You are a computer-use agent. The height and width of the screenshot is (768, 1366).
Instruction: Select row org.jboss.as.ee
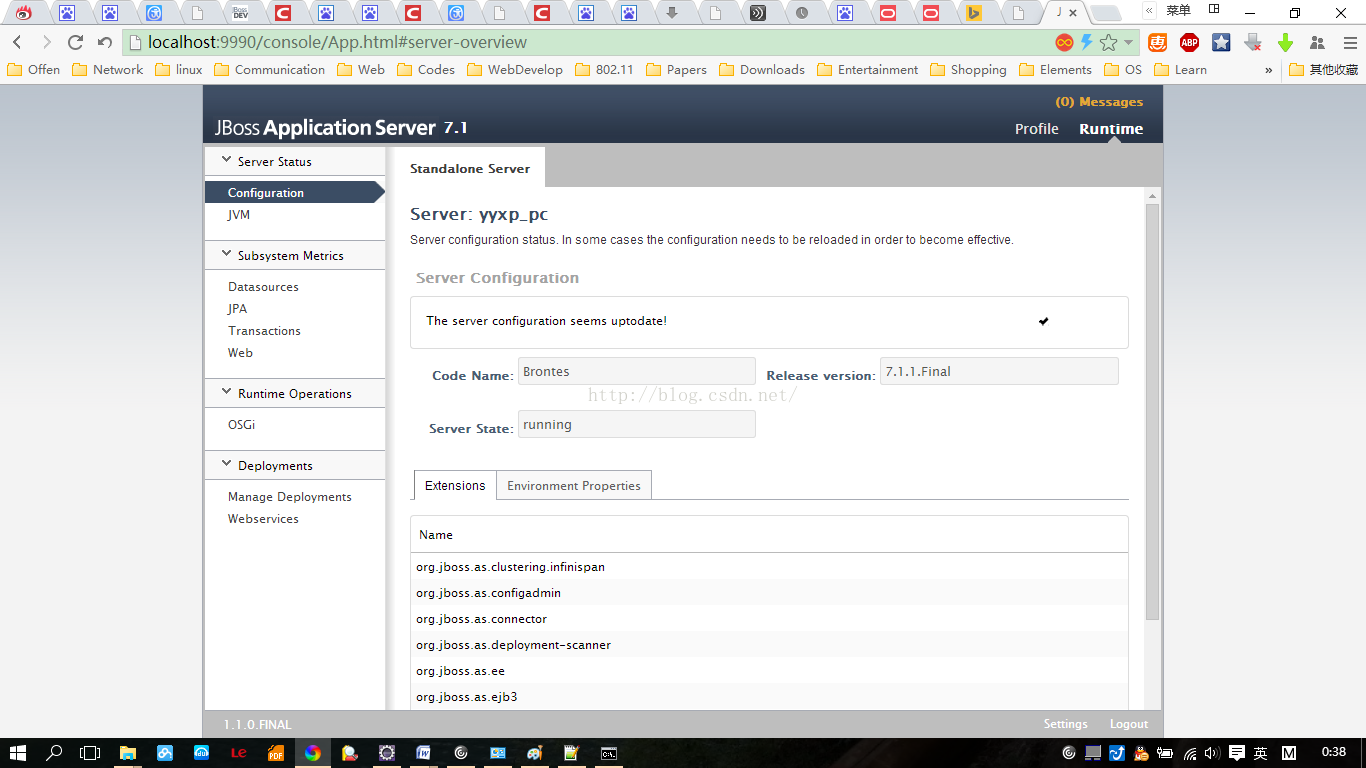point(769,670)
